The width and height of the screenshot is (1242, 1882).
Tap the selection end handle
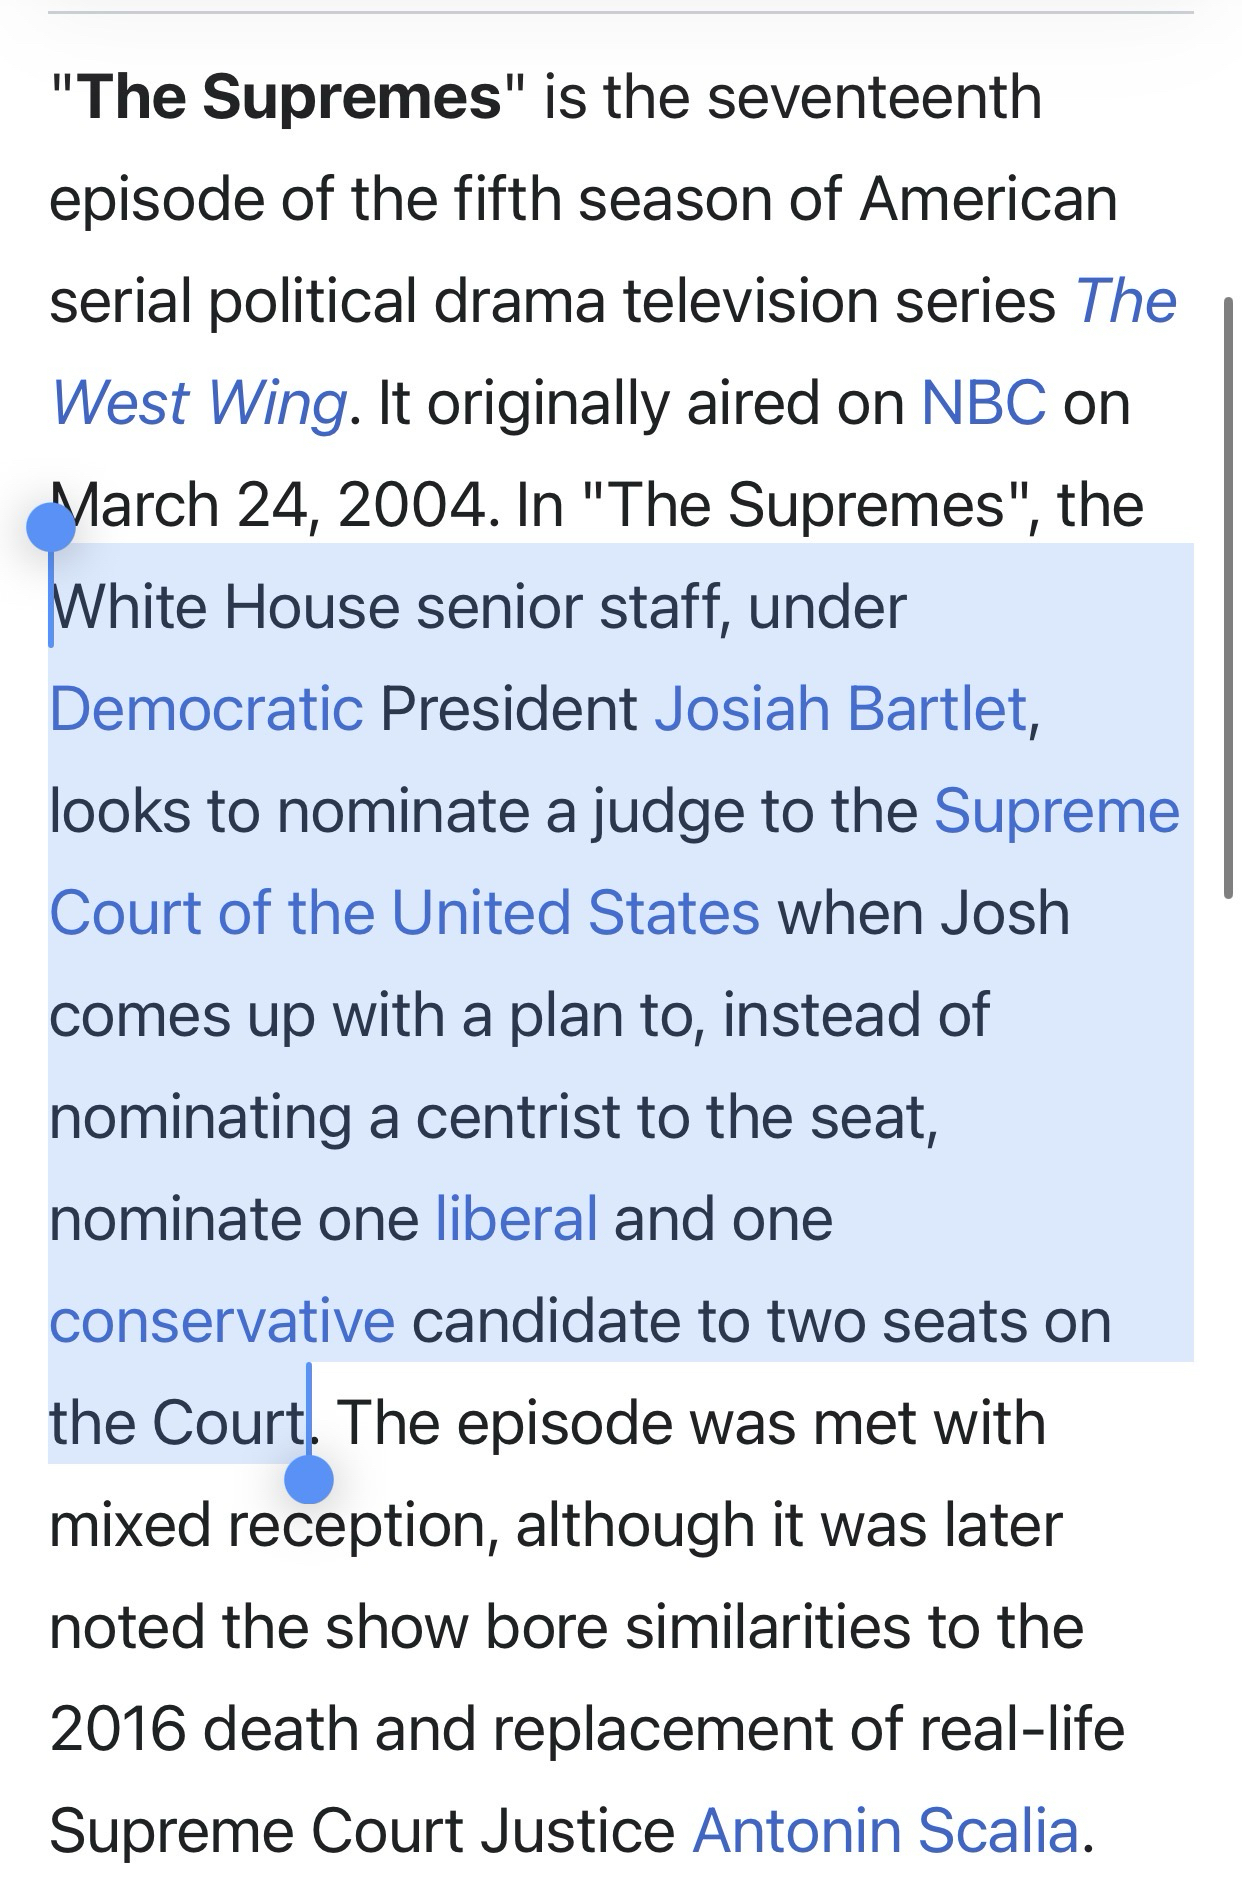pyautogui.click(x=308, y=1478)
